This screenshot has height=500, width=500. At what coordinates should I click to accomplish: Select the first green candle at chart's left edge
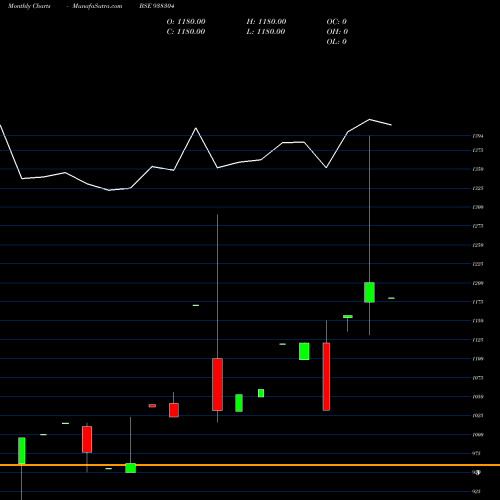coord(22,450)
